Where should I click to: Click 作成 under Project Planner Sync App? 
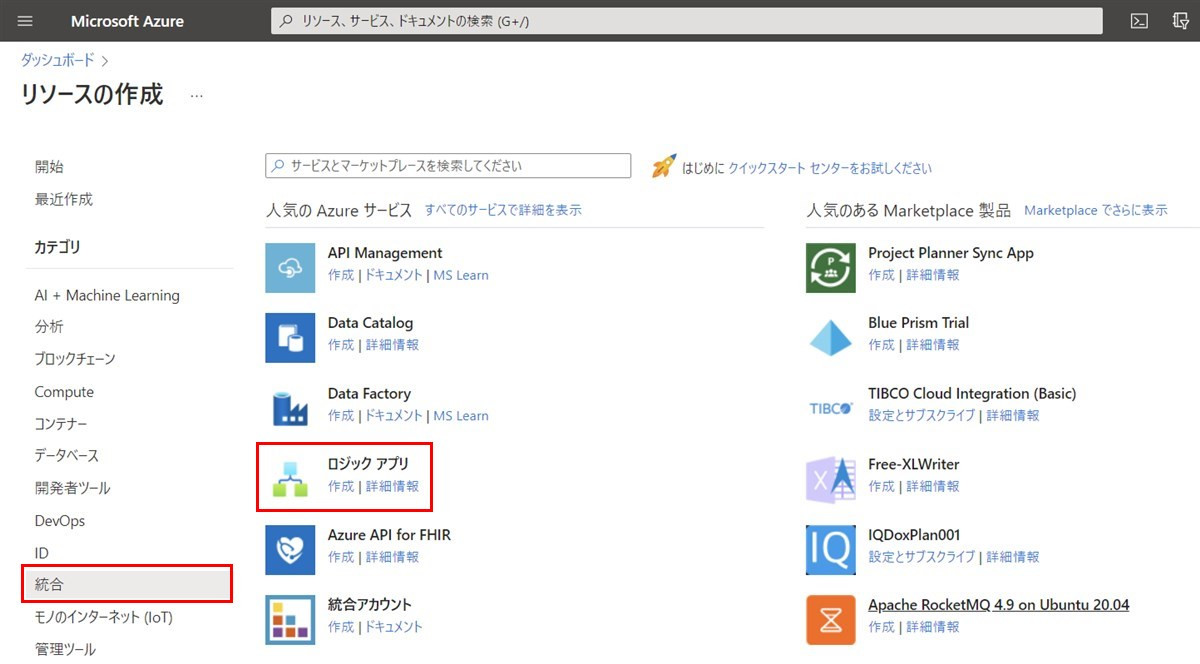tap(882, 275)
